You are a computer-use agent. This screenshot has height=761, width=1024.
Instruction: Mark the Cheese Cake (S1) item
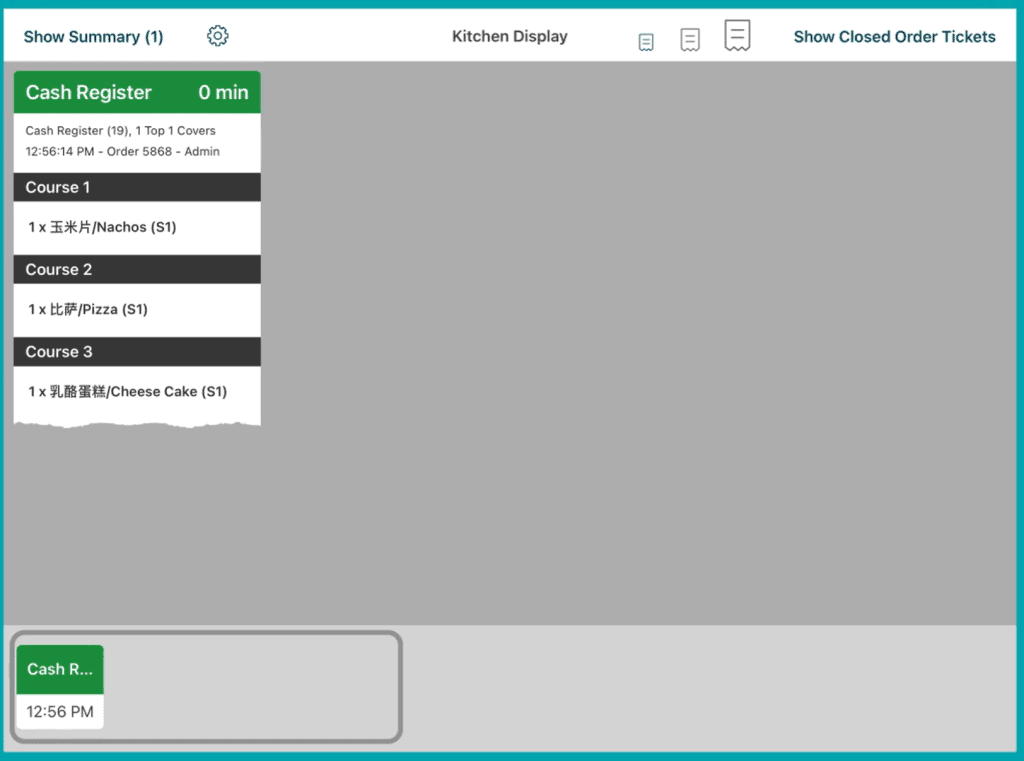coord(128,392)
